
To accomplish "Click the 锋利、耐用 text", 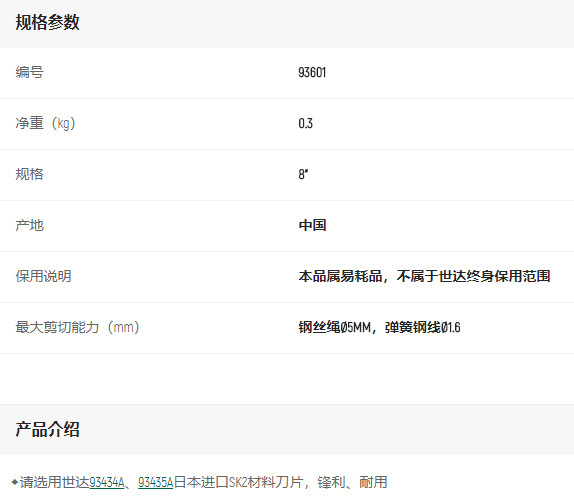I will [x=352, y=482].
